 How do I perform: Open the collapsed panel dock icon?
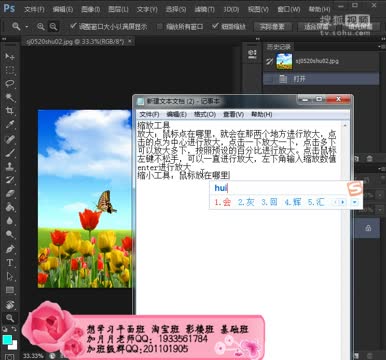point(252,54)
